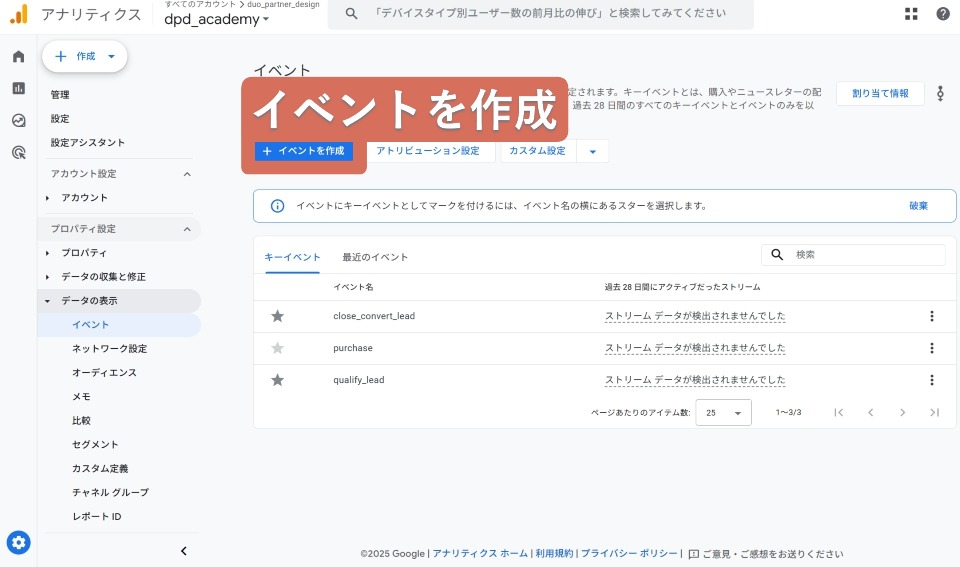
Task: Open the items per page dropdown
Action: coord(723,412)
